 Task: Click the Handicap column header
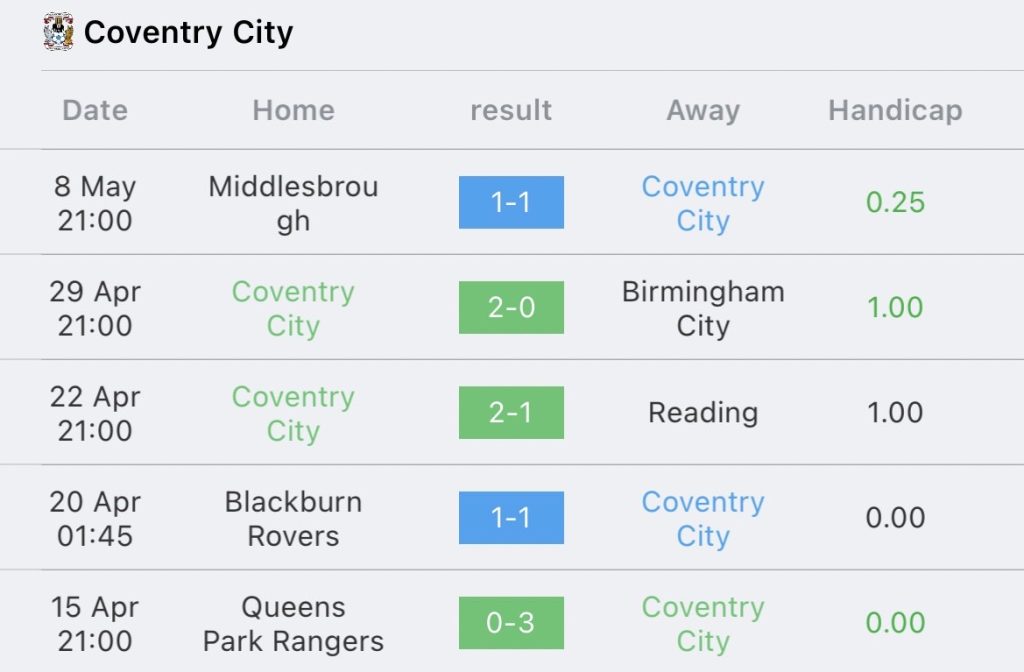pos(895,110)
